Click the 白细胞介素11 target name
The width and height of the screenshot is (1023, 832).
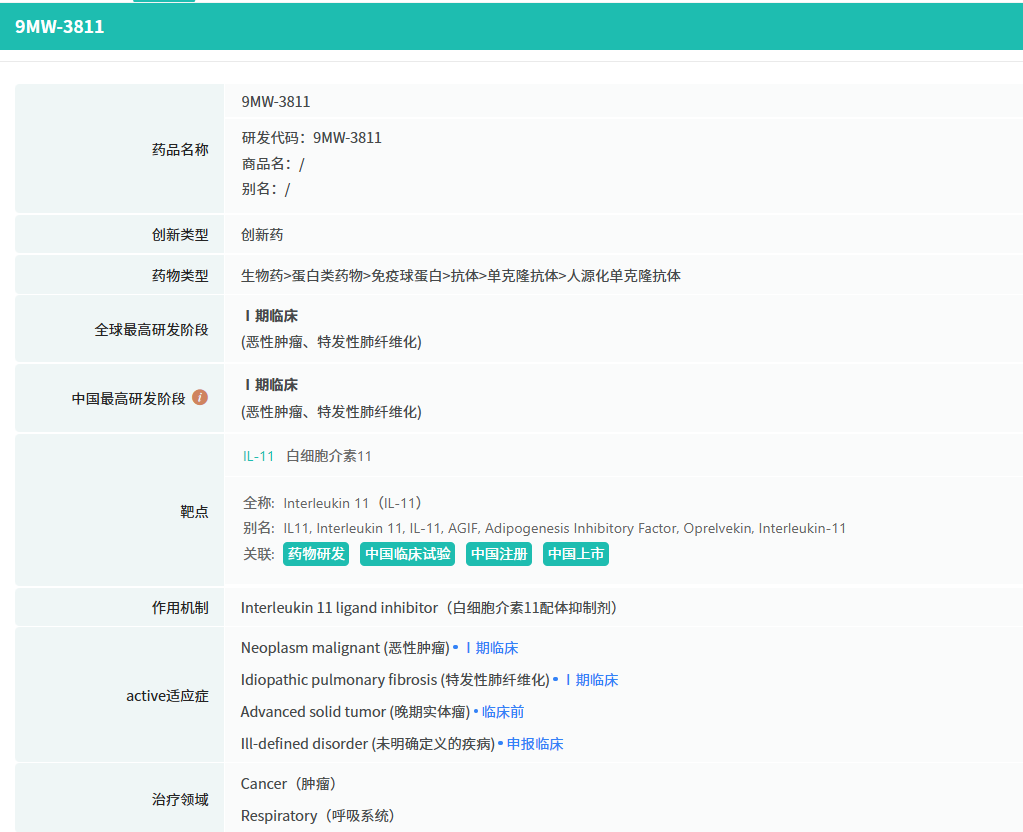click(329, 456)
